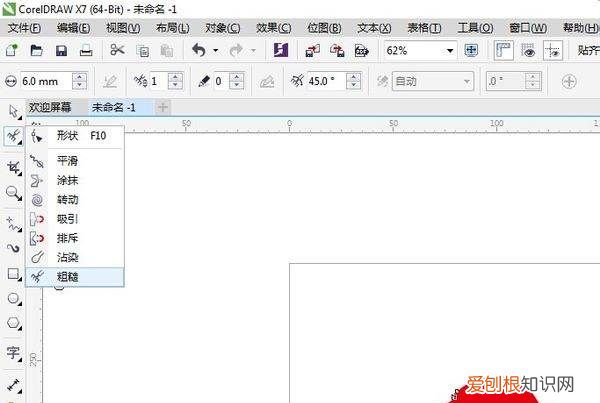Toggle the show grid button
The height and width of the screenshot is (403, 600).
click(x=528, y=51)
